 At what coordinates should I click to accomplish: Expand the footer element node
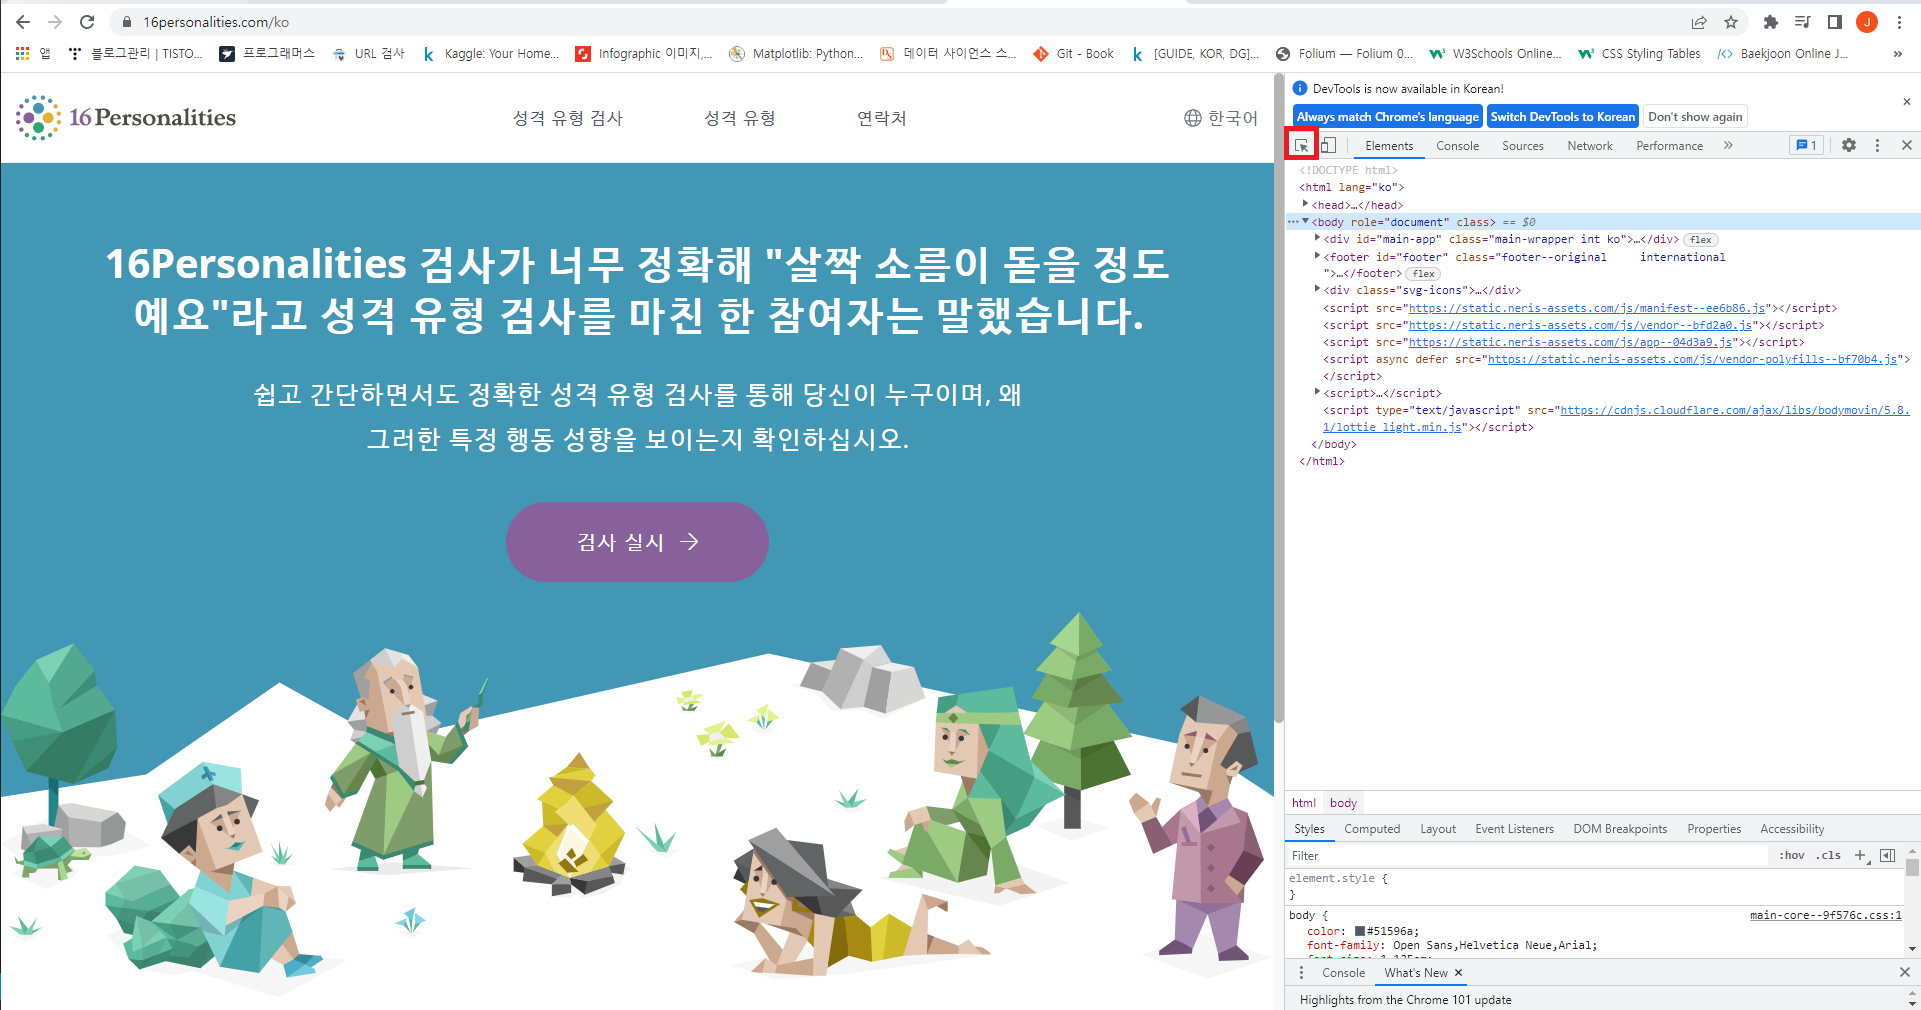1317,256
